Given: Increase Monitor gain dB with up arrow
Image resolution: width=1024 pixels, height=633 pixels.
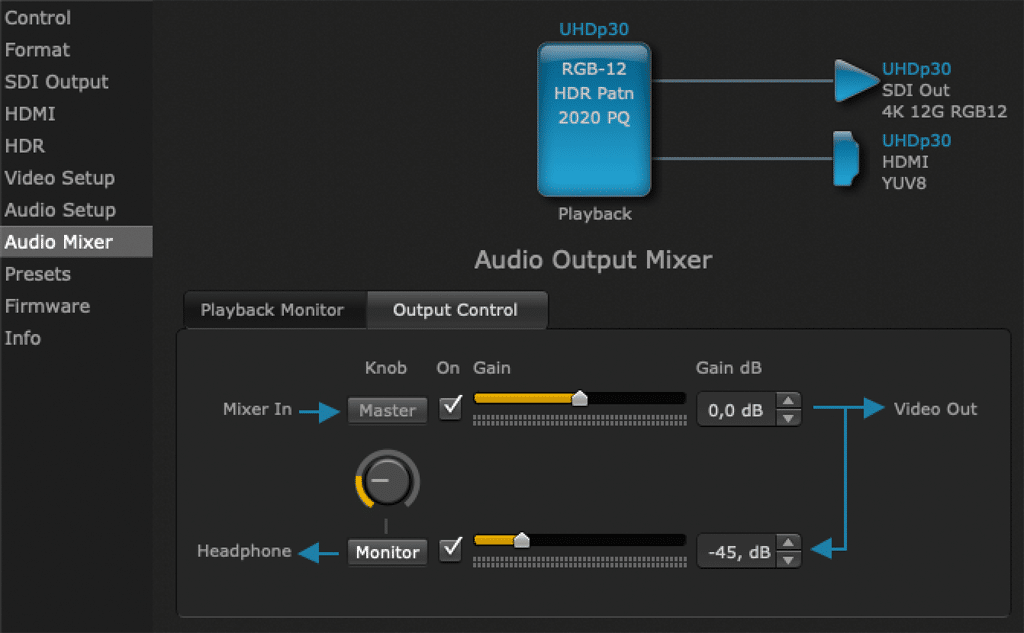Looking at the screenshot, I should click(790, 543).
